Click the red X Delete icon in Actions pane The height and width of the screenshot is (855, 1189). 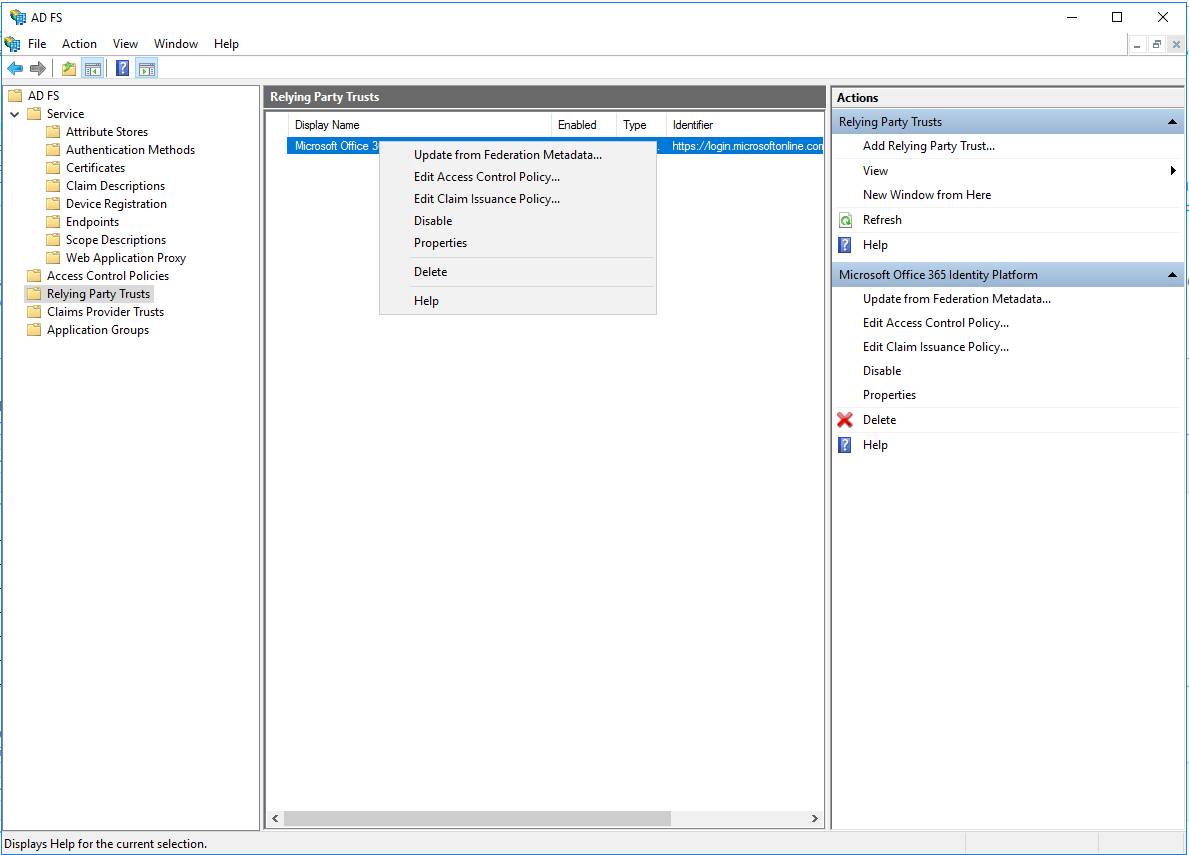(x=845, y=420)
